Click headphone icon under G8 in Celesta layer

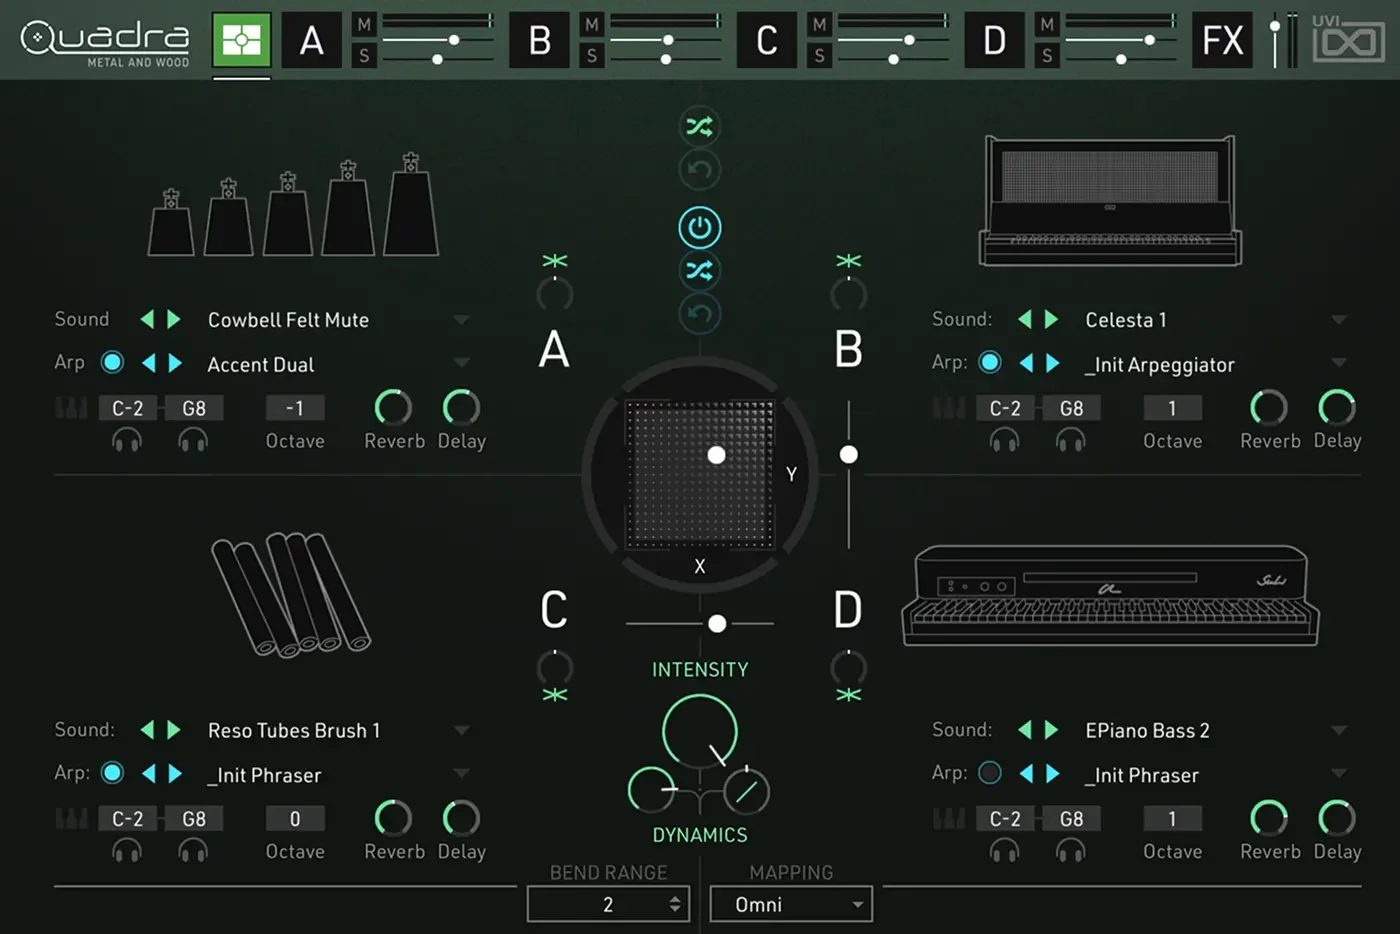1071,440
